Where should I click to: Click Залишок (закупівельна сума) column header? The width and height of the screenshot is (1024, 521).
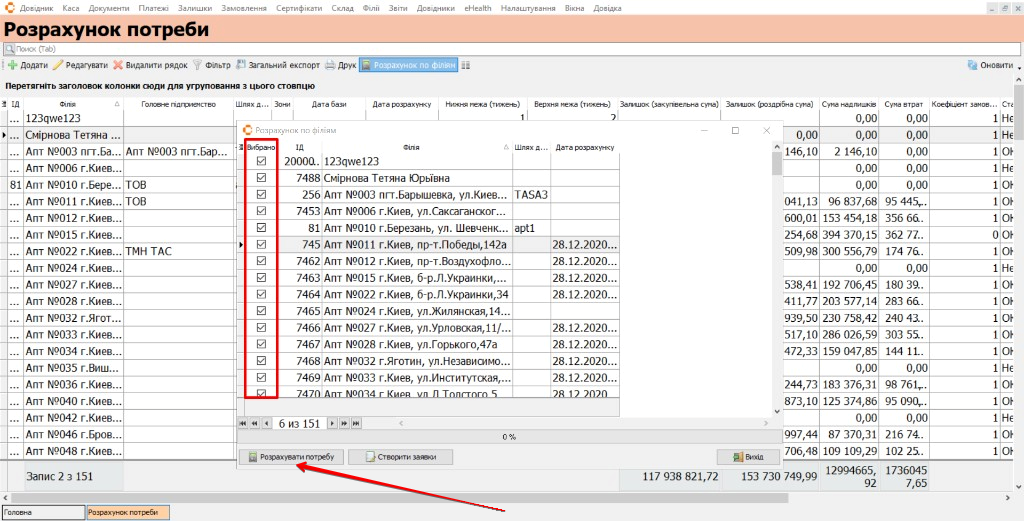tap(669, 104)
